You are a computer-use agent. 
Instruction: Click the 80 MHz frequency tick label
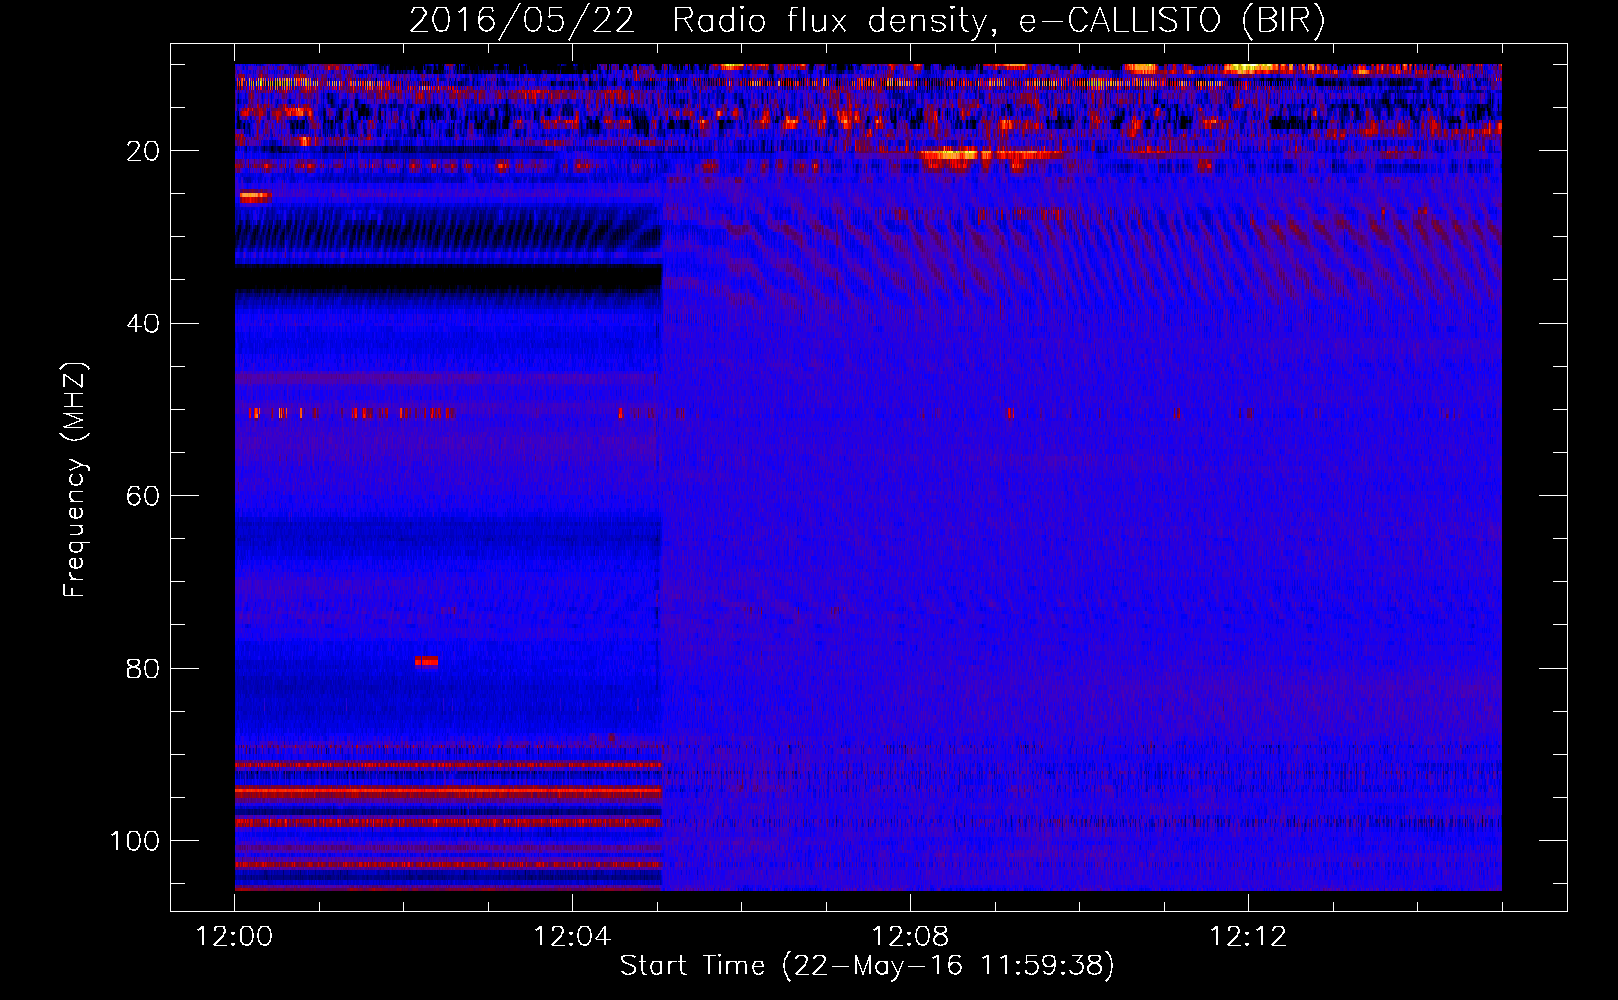(143, 668)
